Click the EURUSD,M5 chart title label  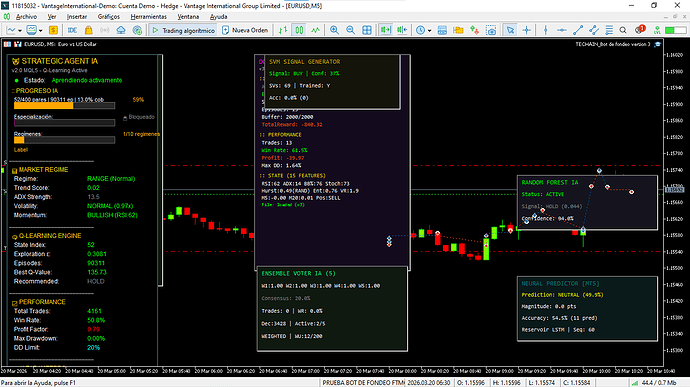60,44
